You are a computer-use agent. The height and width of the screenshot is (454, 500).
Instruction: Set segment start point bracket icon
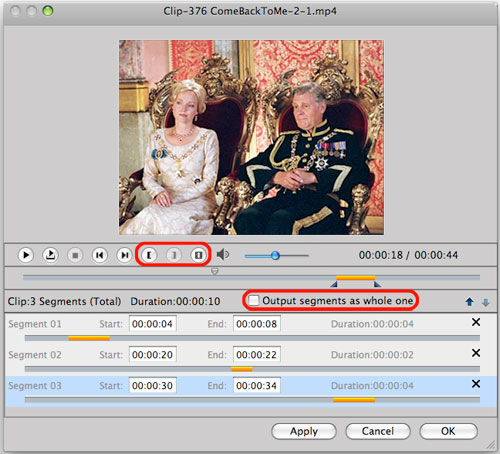[149, 255]
